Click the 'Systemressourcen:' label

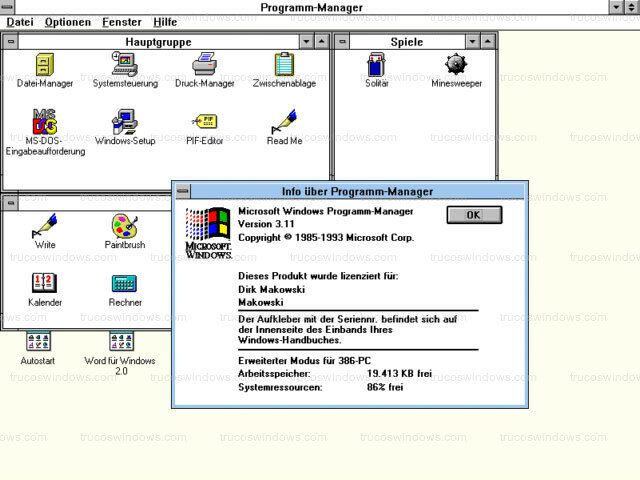tap(280, 387)
